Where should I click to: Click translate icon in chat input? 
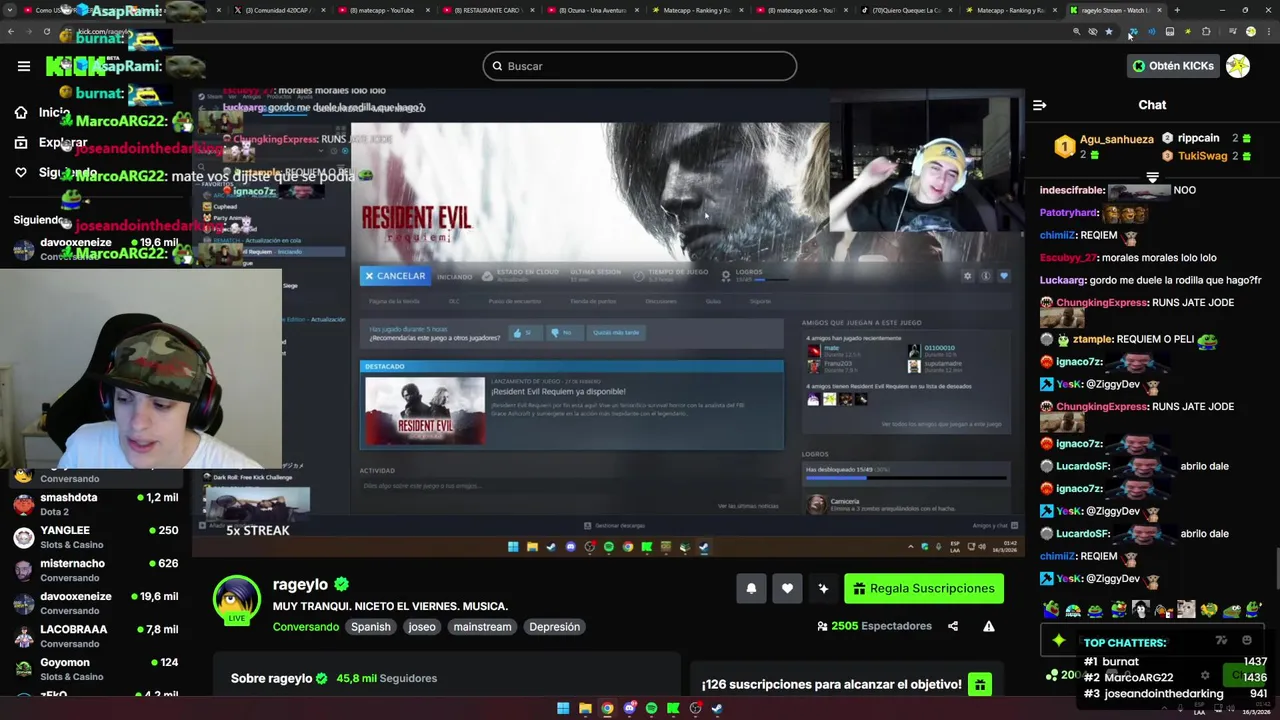[1221, 640]
